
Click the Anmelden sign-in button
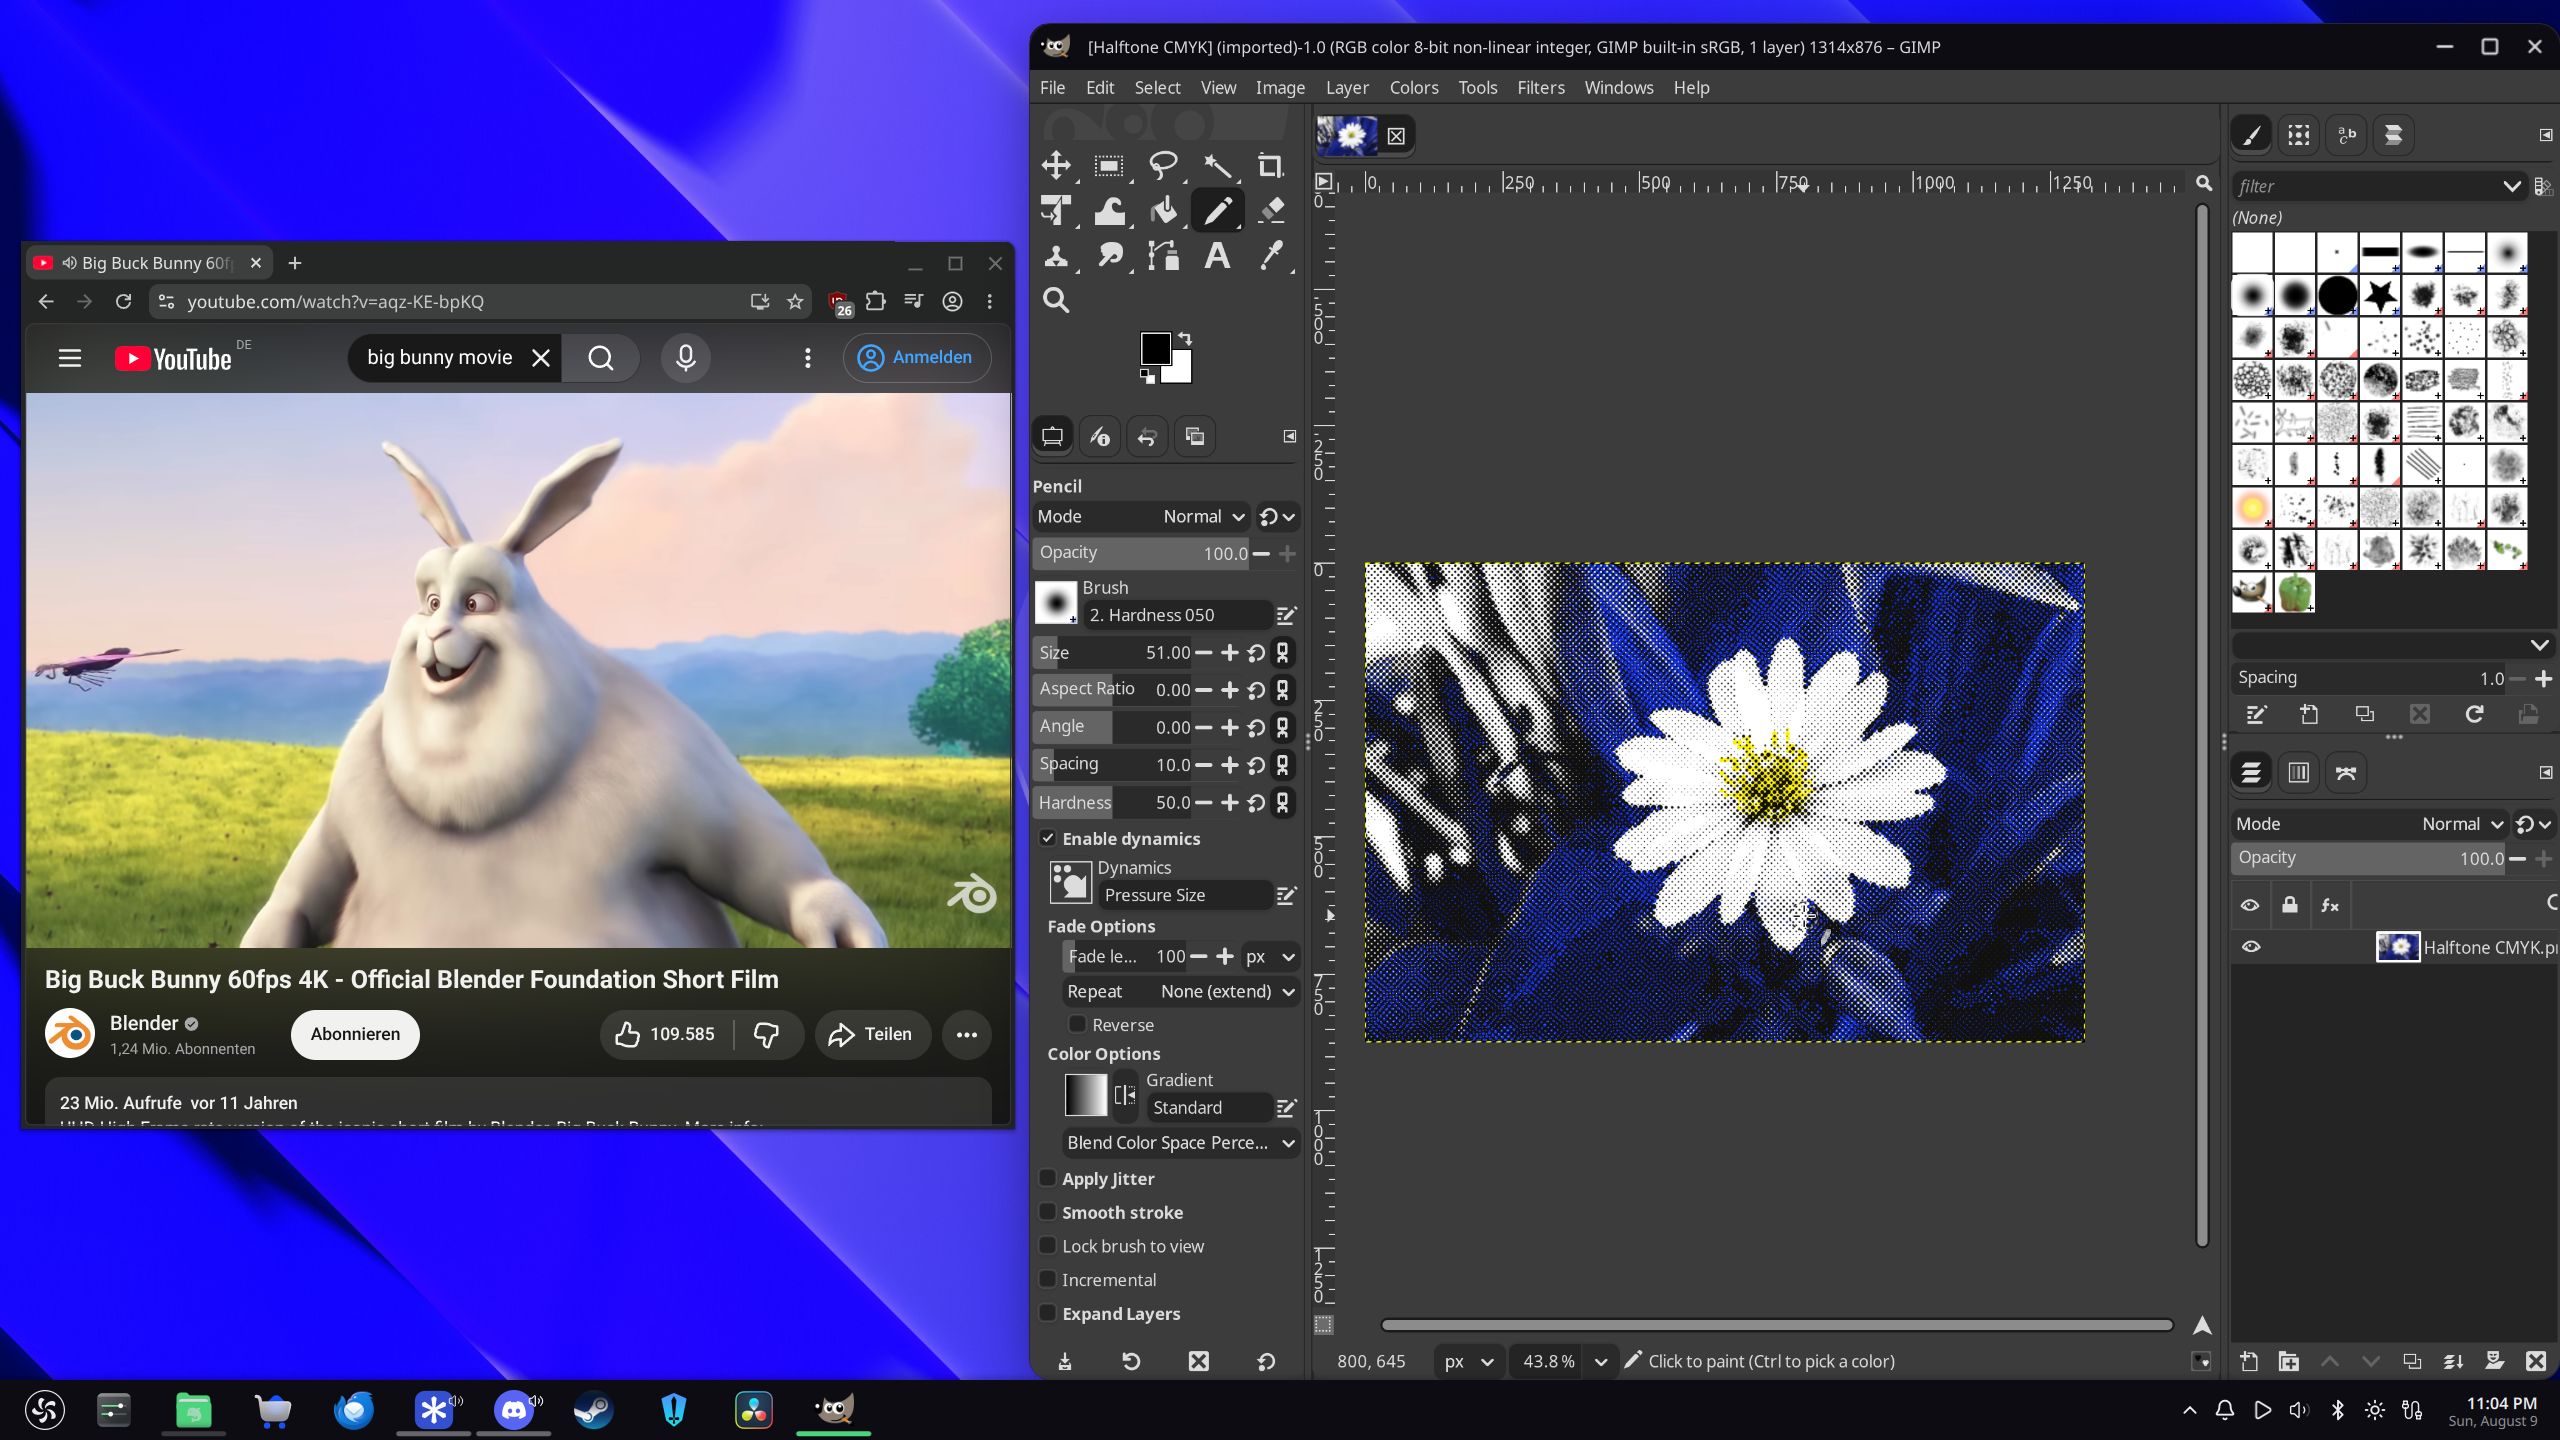click(x=916, y=357)
